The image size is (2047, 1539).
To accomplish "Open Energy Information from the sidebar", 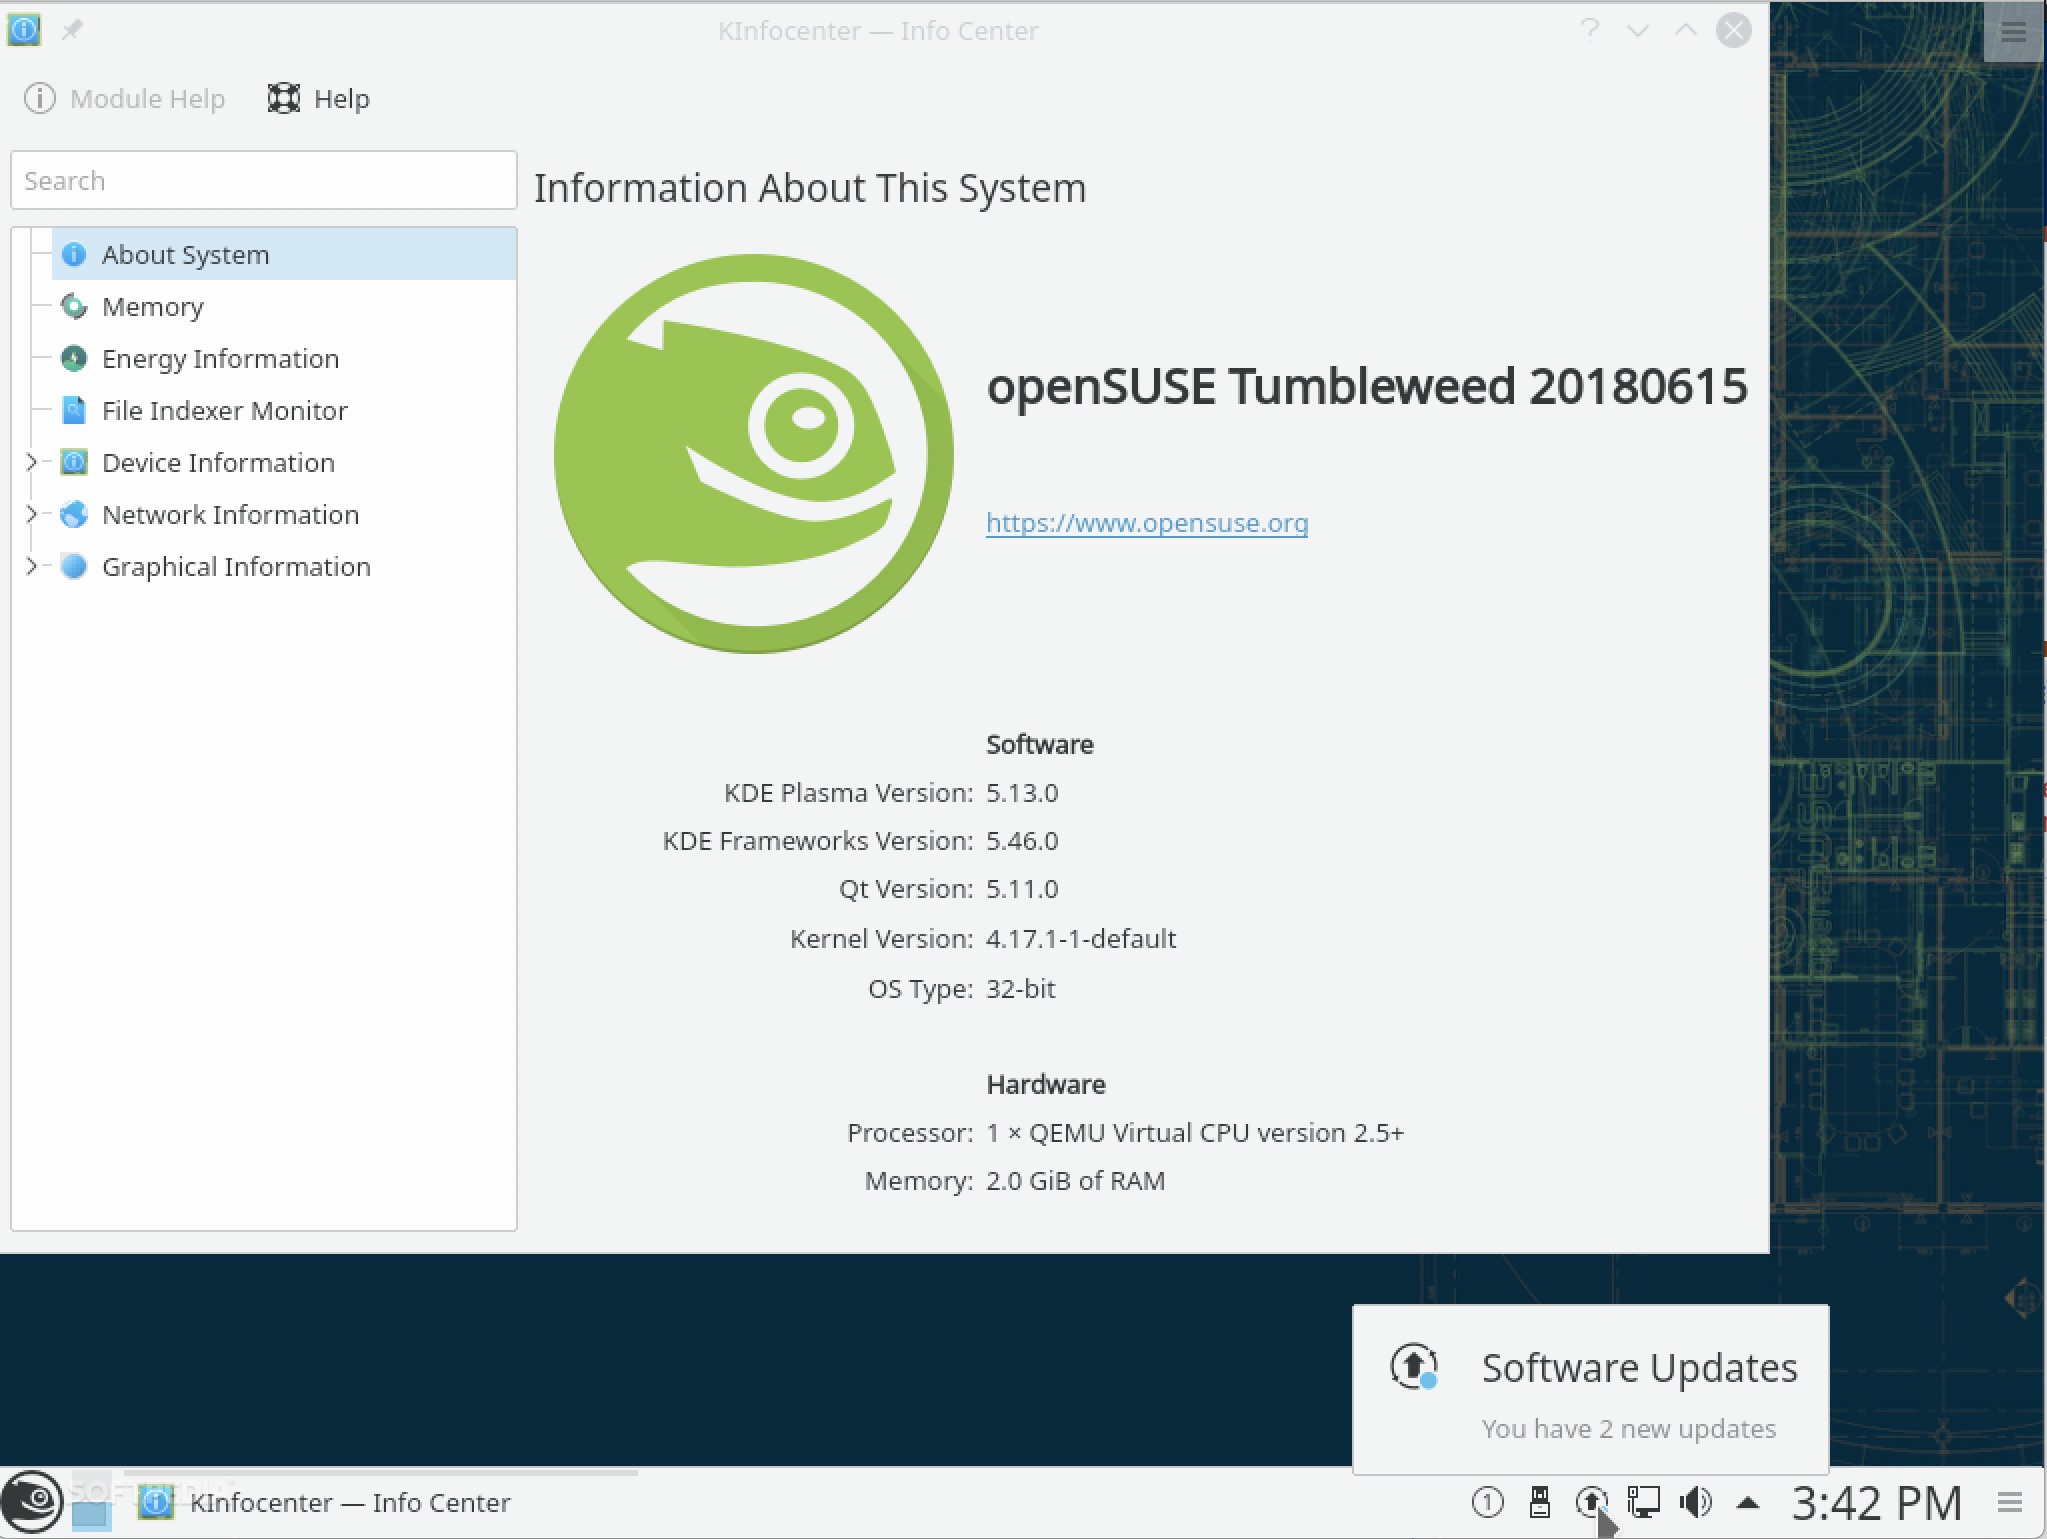I will coord(219,358).
